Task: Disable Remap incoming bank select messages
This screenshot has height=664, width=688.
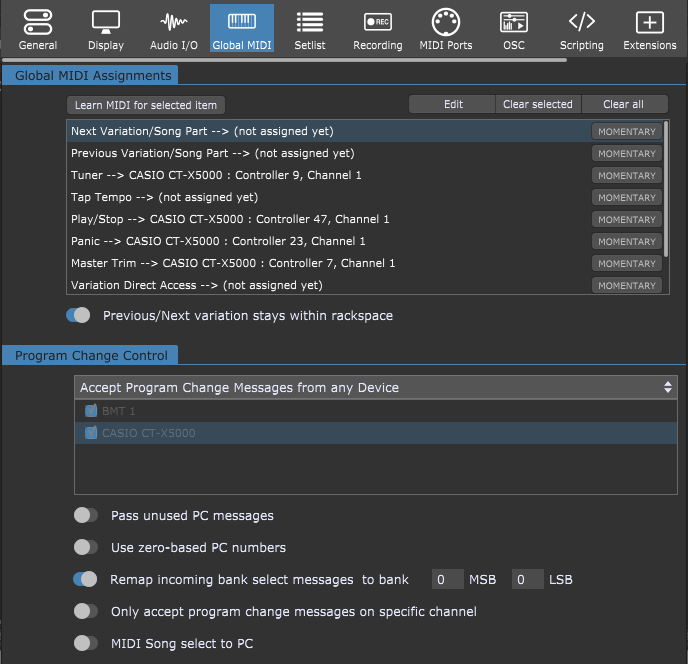Action: [x=86, y=579]
